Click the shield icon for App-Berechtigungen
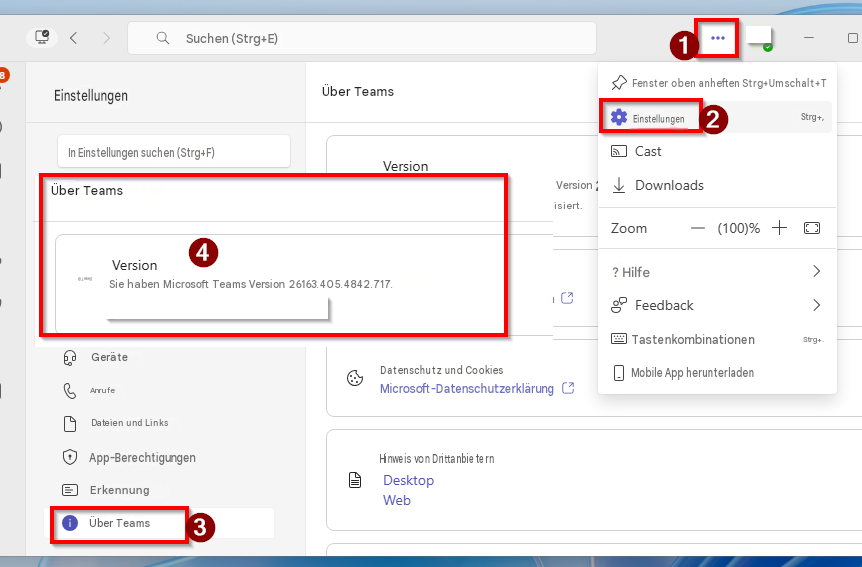The height and width of the screenshot is (567, 862). (x=70, y=457)
